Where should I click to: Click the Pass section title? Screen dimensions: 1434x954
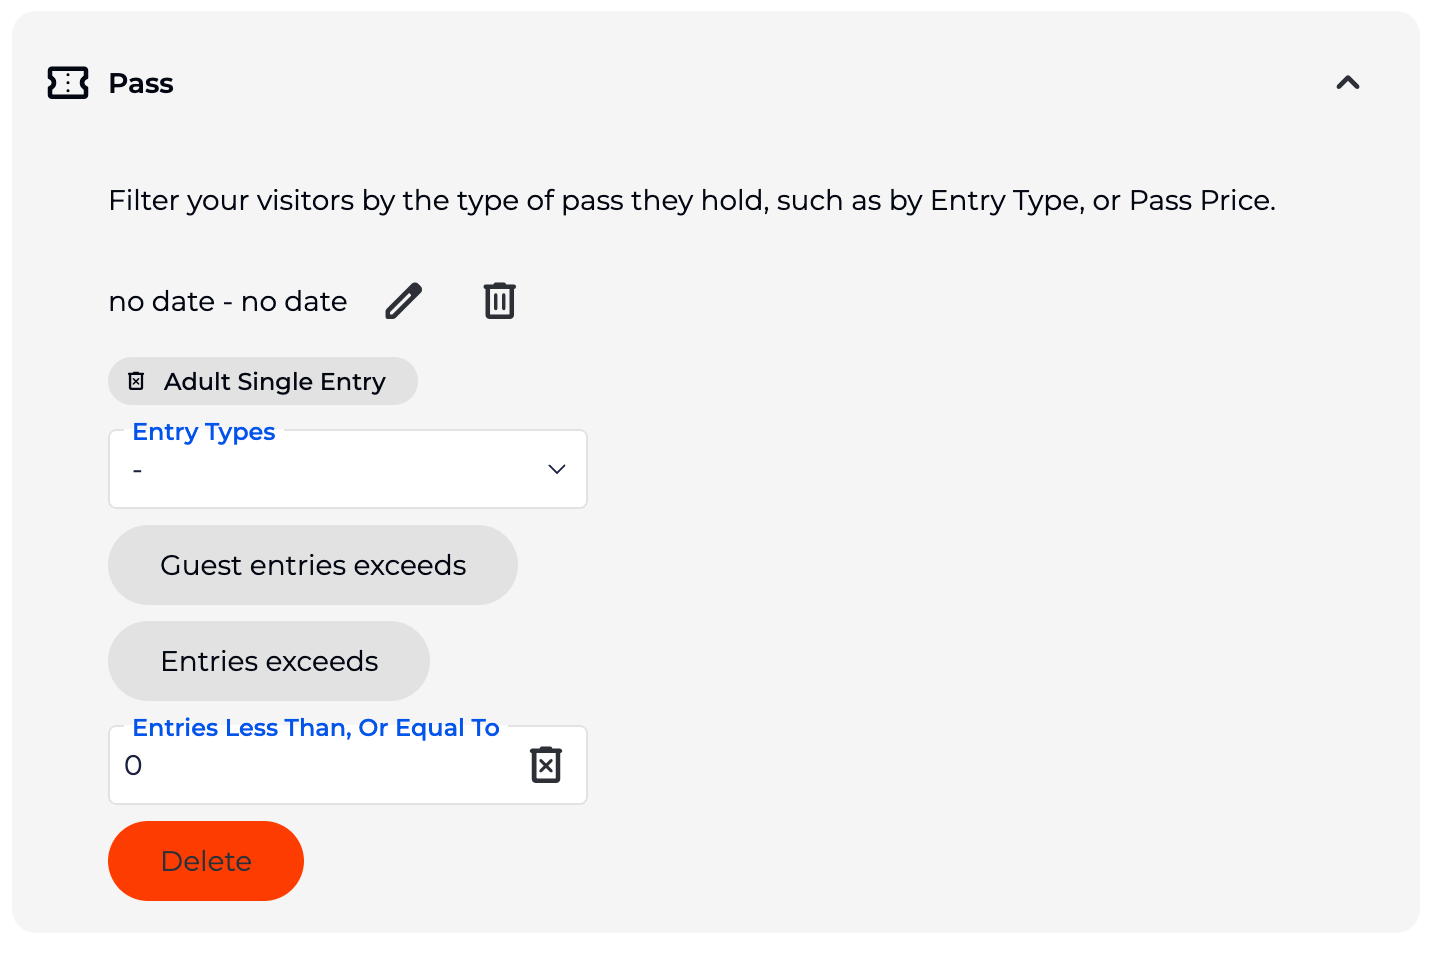(x=141, y=83)
